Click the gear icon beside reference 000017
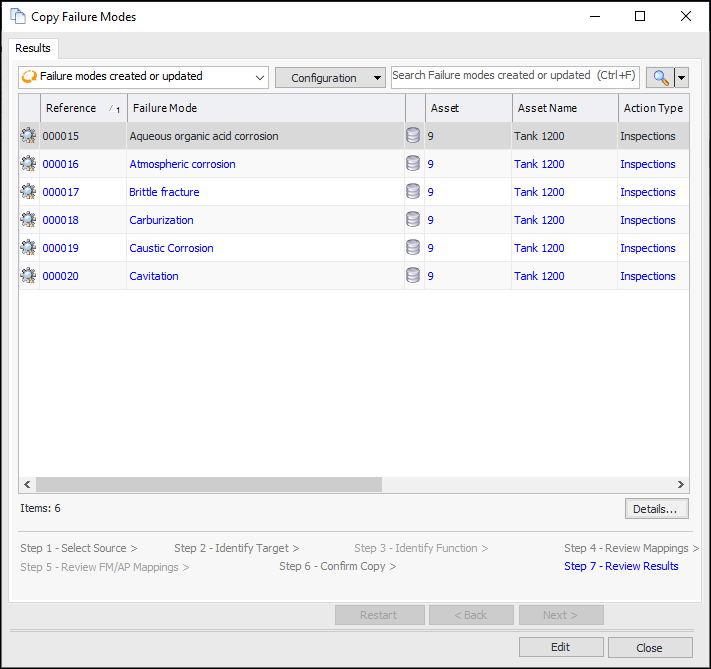Image resolution: width=711 pixels, height=669 pixels. 28,192
